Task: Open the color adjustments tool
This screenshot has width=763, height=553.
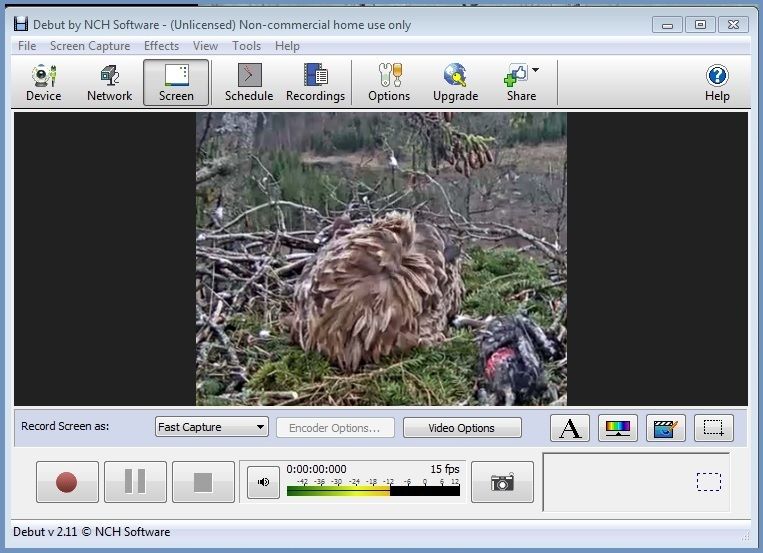Action: (x=618, y=428)
